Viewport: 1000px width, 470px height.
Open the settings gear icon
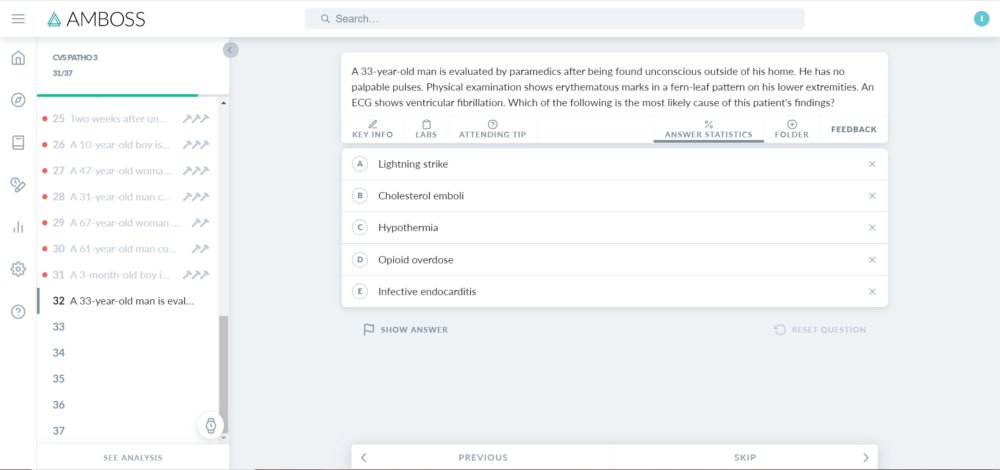point(18,269)
